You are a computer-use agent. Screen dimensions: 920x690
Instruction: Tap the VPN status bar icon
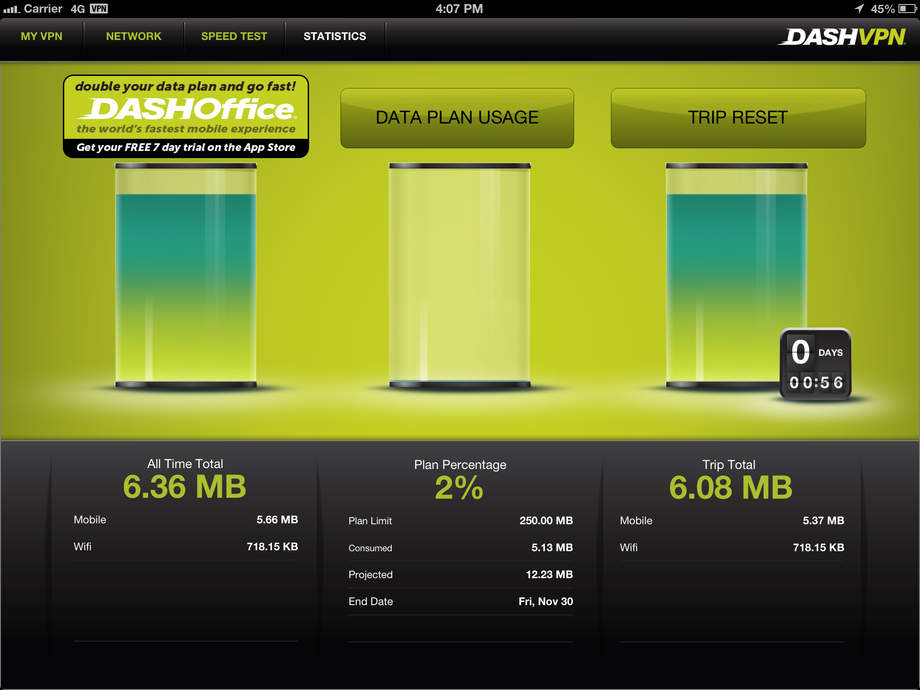pos(99,9)
